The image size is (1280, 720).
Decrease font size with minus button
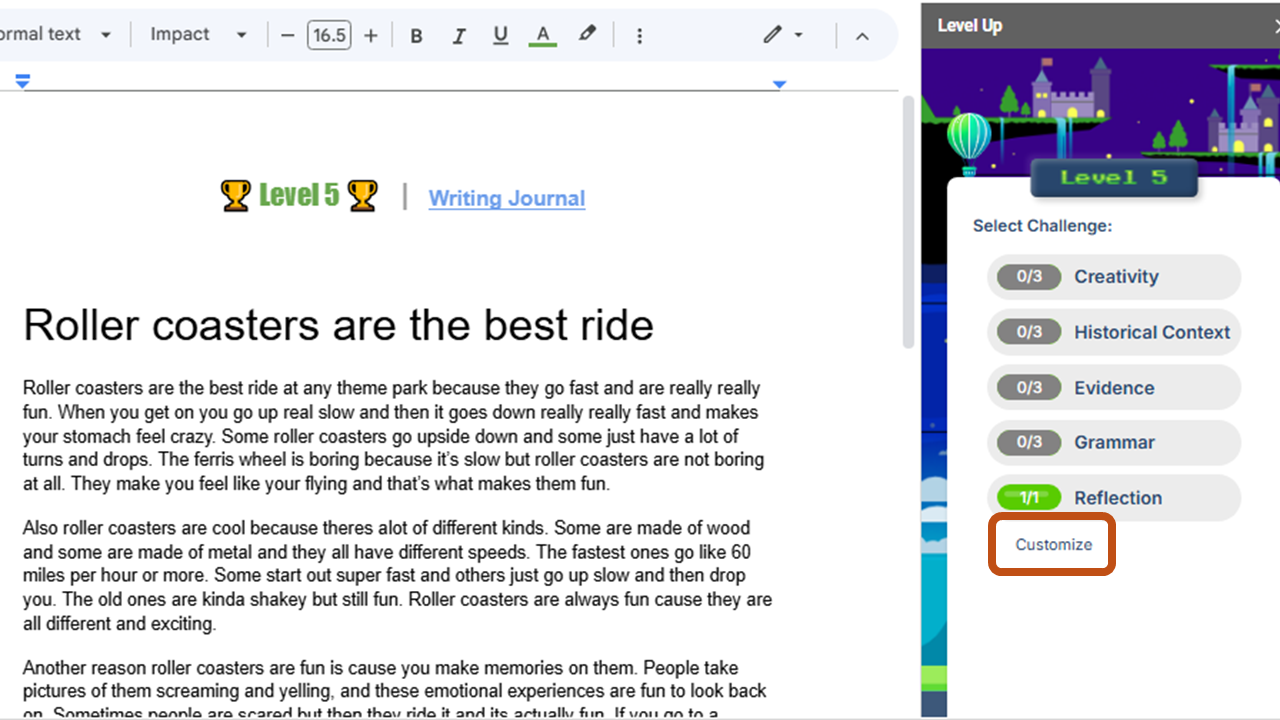288,36
